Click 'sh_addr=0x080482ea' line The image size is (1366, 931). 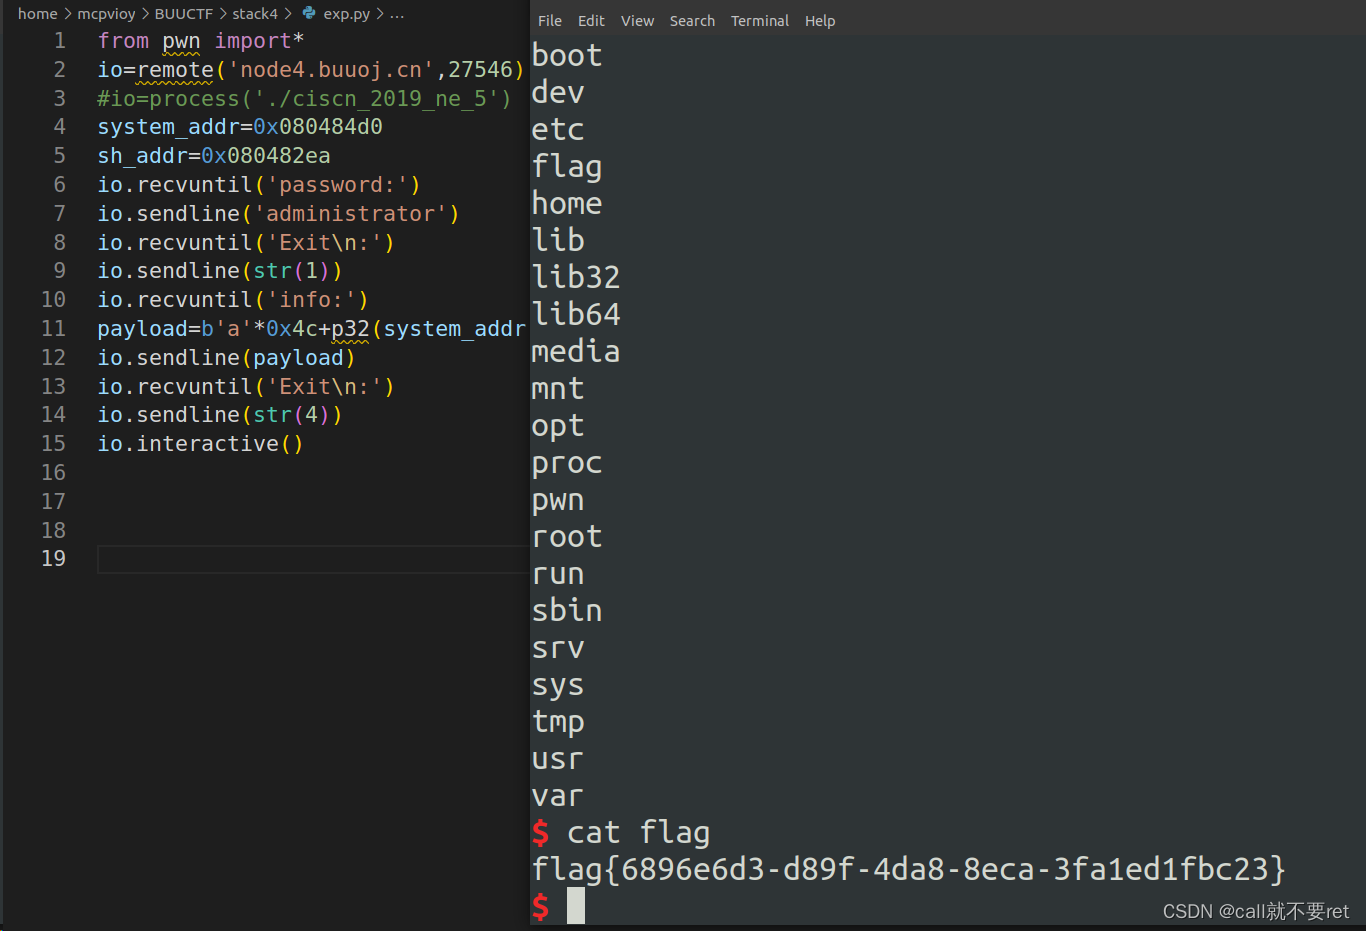(214, 156)
